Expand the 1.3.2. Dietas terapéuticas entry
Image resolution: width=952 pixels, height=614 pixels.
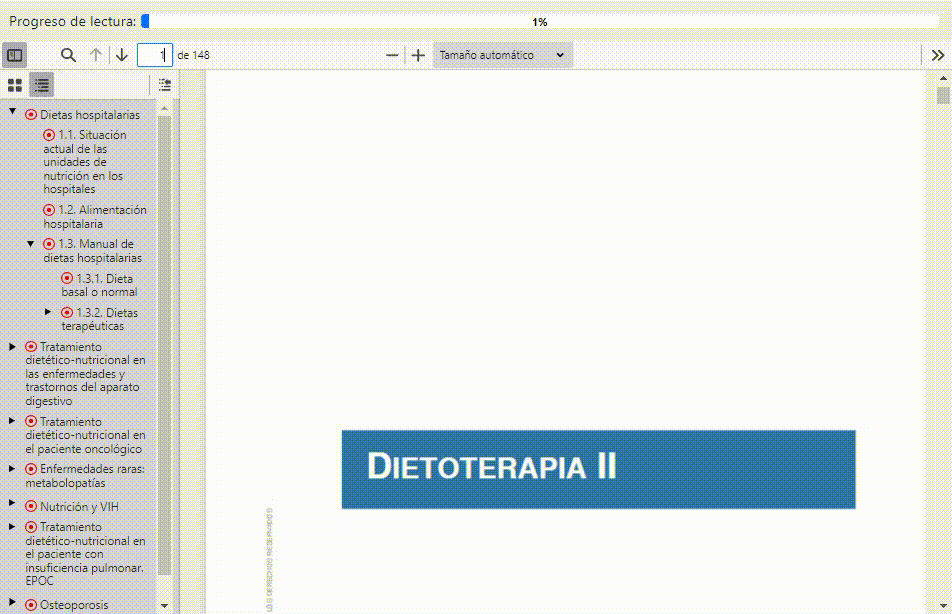49,312
